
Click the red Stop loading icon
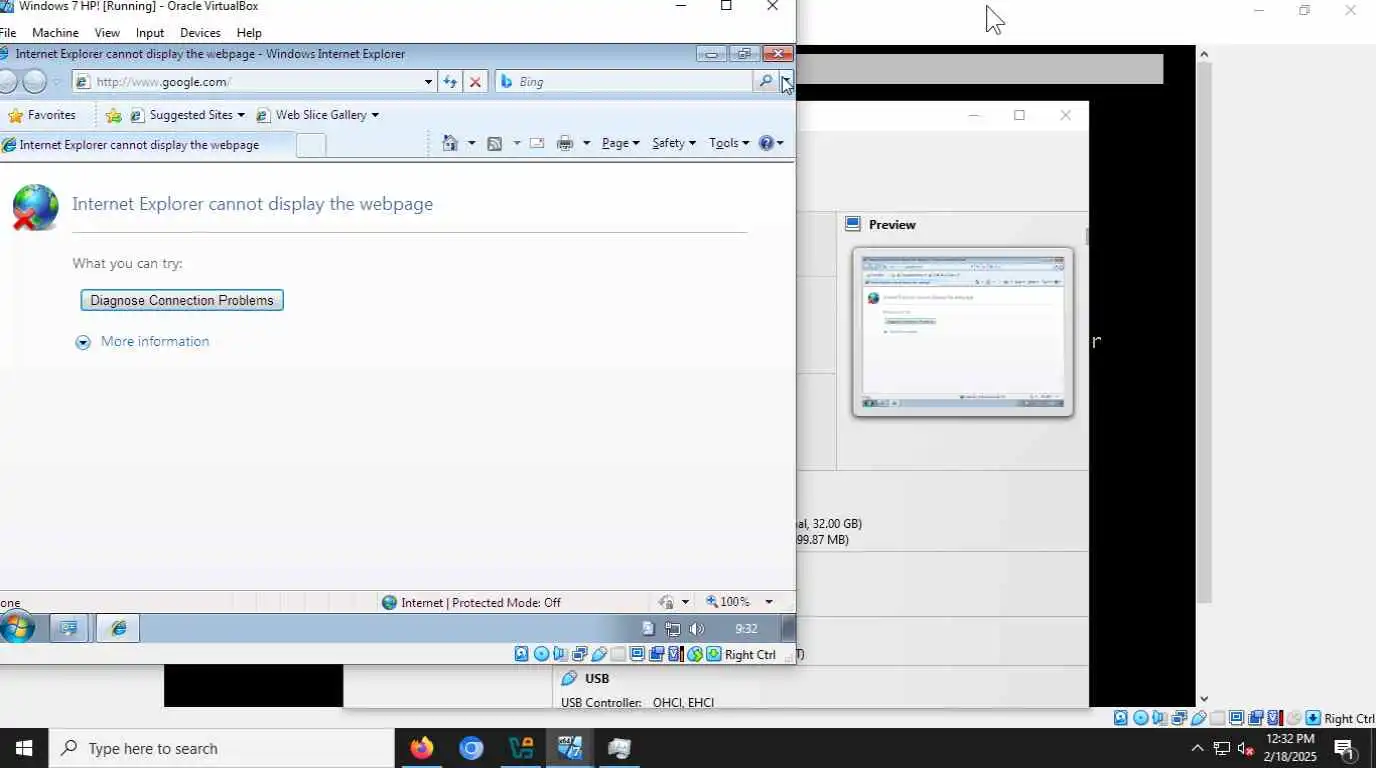tap(475, 82)
